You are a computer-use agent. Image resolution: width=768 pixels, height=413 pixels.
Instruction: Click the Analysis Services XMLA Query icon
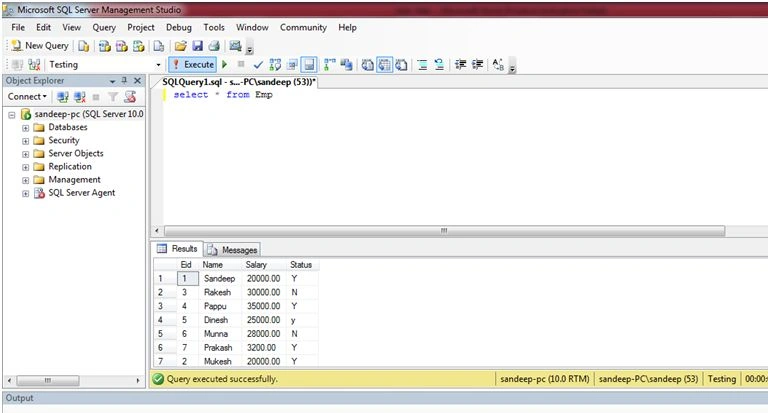click(139, 46)
